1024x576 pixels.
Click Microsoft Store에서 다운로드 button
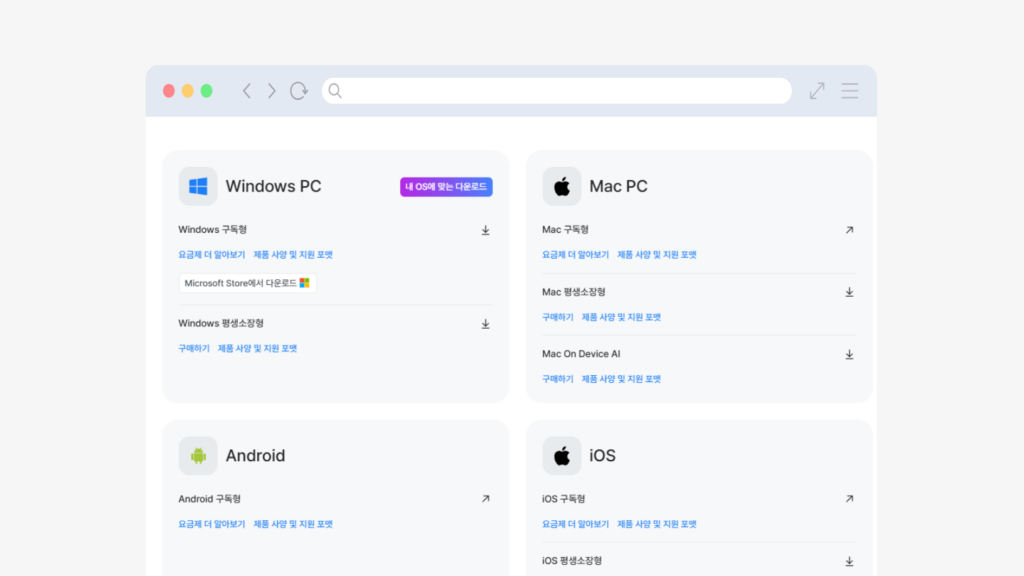(248, 283)
